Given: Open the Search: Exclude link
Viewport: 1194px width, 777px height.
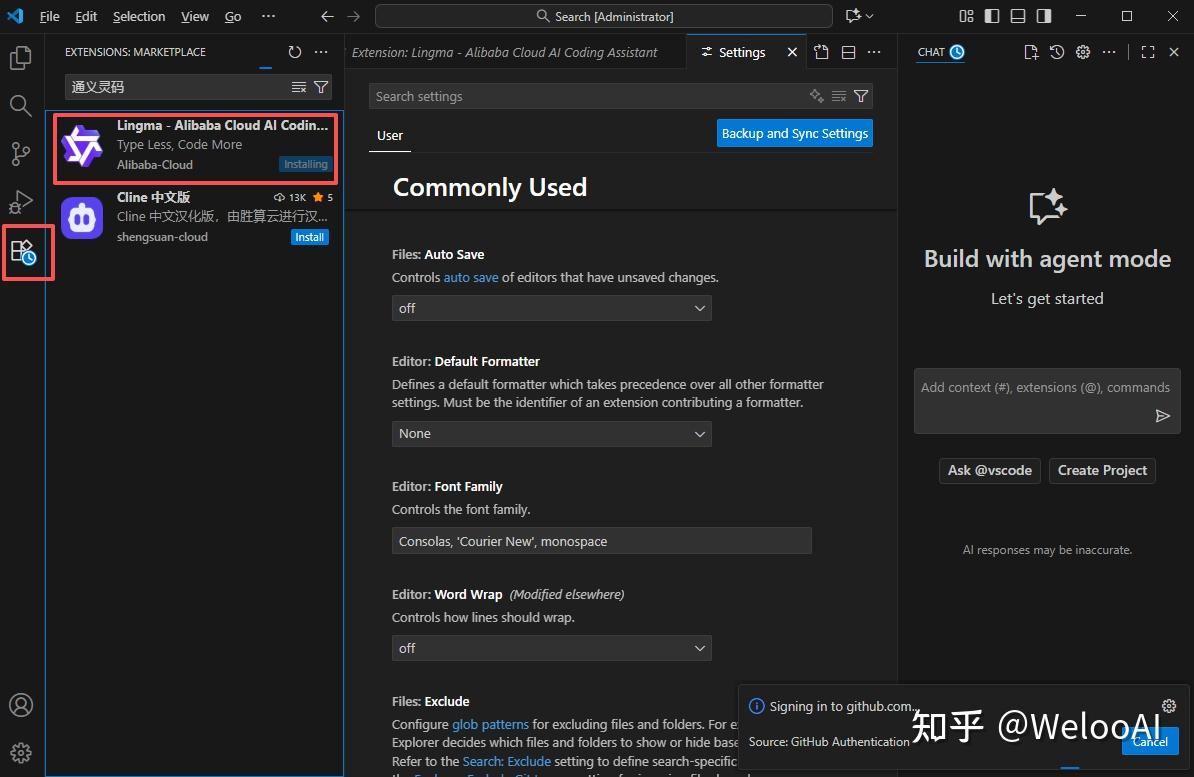Looking at the screenshot, I should pos(506,761).
